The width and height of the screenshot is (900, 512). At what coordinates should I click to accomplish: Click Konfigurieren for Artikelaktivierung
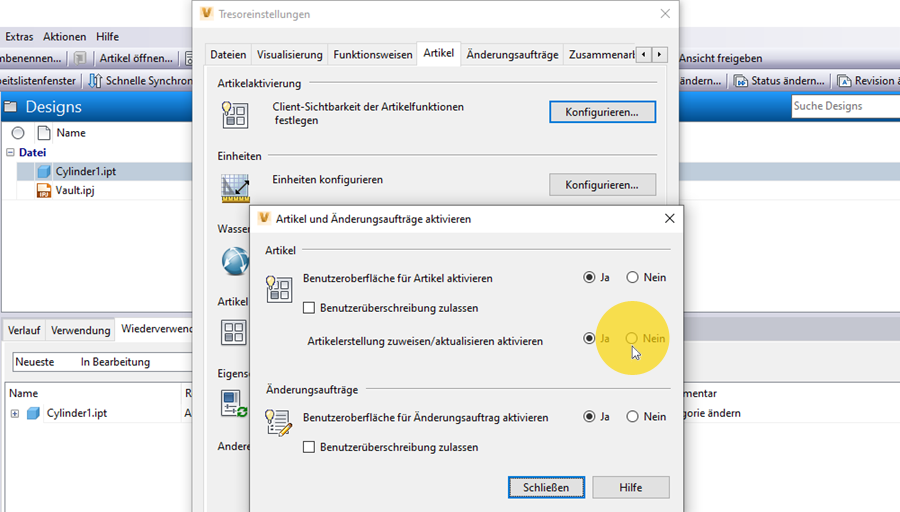pos(602,112)
